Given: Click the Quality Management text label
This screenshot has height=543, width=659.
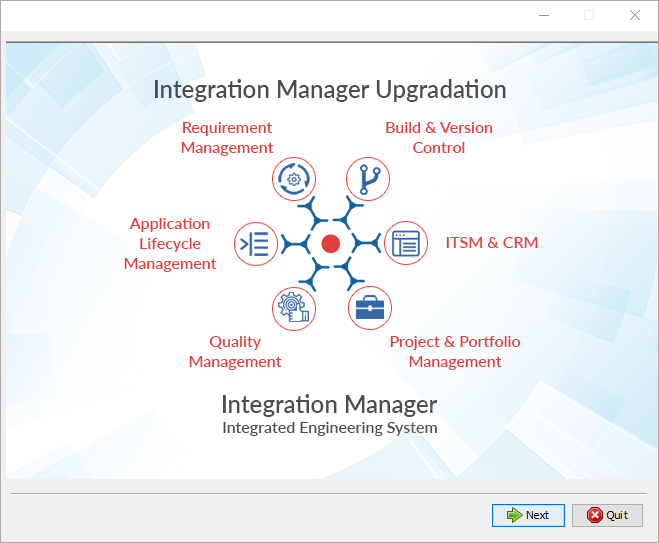Looking at the screenshot, I should pyautogui.click(x=235, y=352).
